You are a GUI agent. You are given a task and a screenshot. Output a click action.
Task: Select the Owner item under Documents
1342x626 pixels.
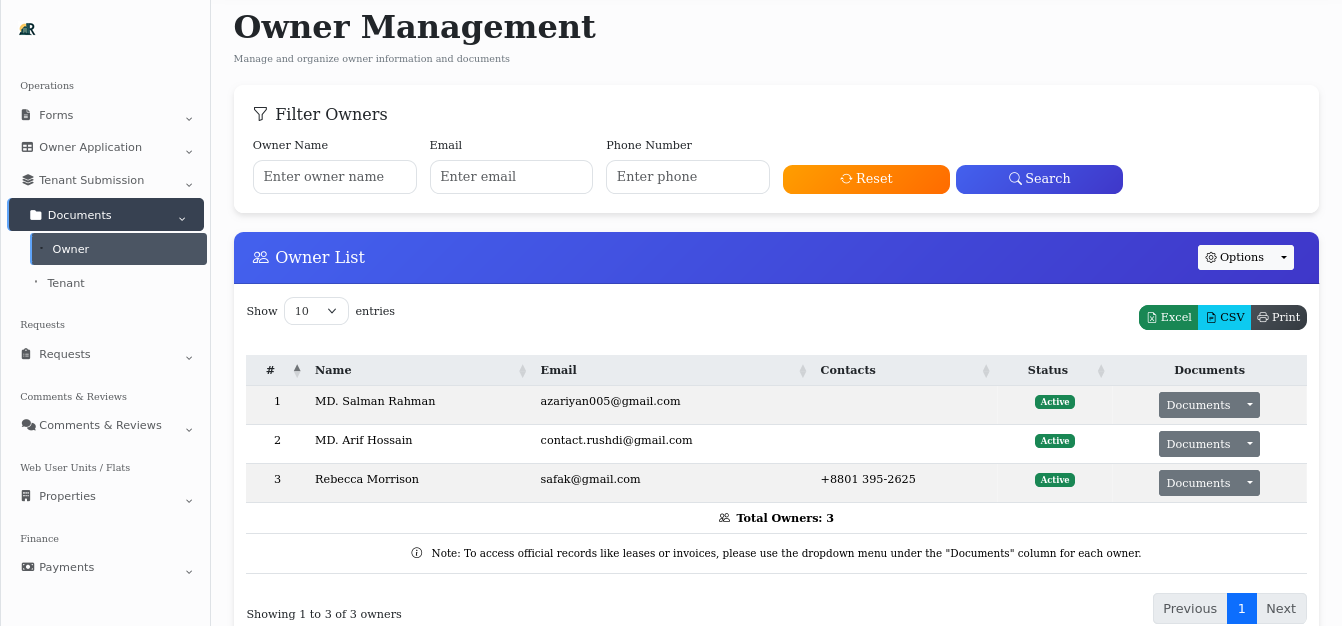(x=71, y=248)
